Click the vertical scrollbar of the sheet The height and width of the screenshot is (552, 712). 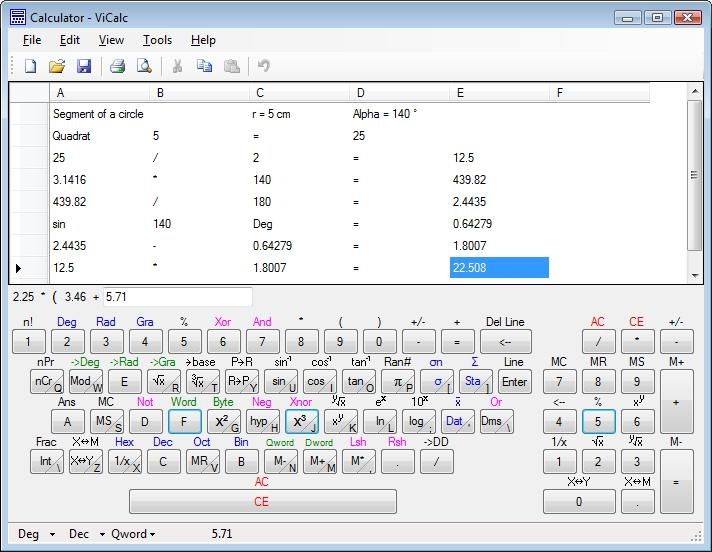[x=695, y=176]
